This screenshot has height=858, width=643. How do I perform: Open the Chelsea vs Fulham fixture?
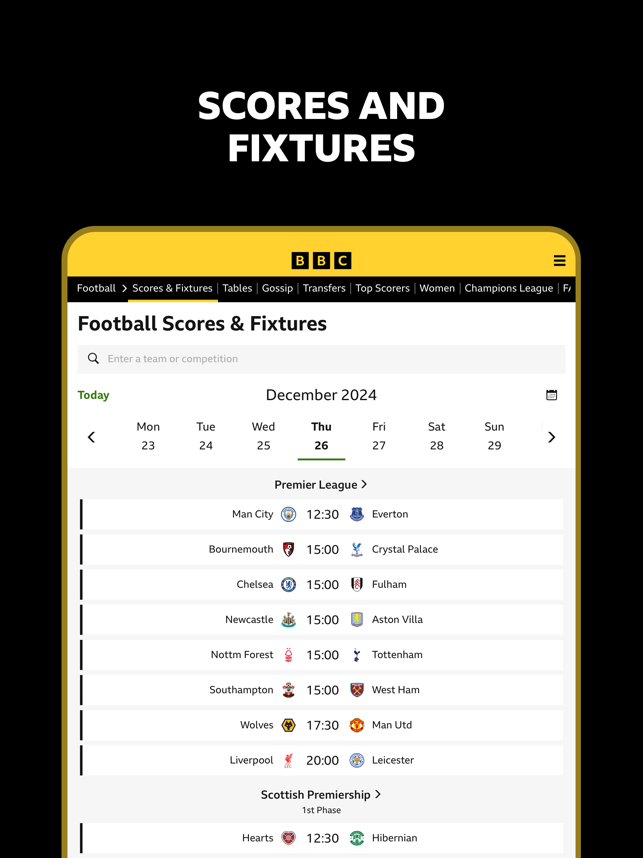click(x=322, y=584)
